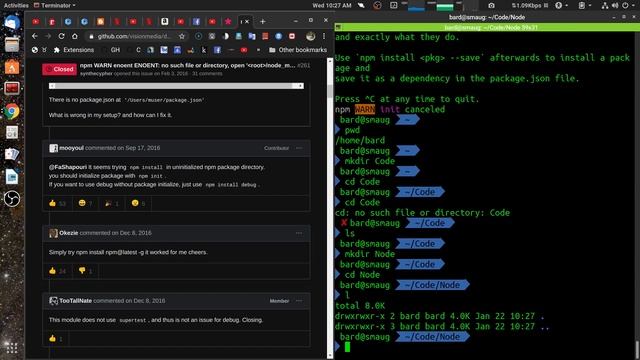Switch to the orange-icon browser tab
This screenshot has height=360, width=640.
(x=100, y=22)
